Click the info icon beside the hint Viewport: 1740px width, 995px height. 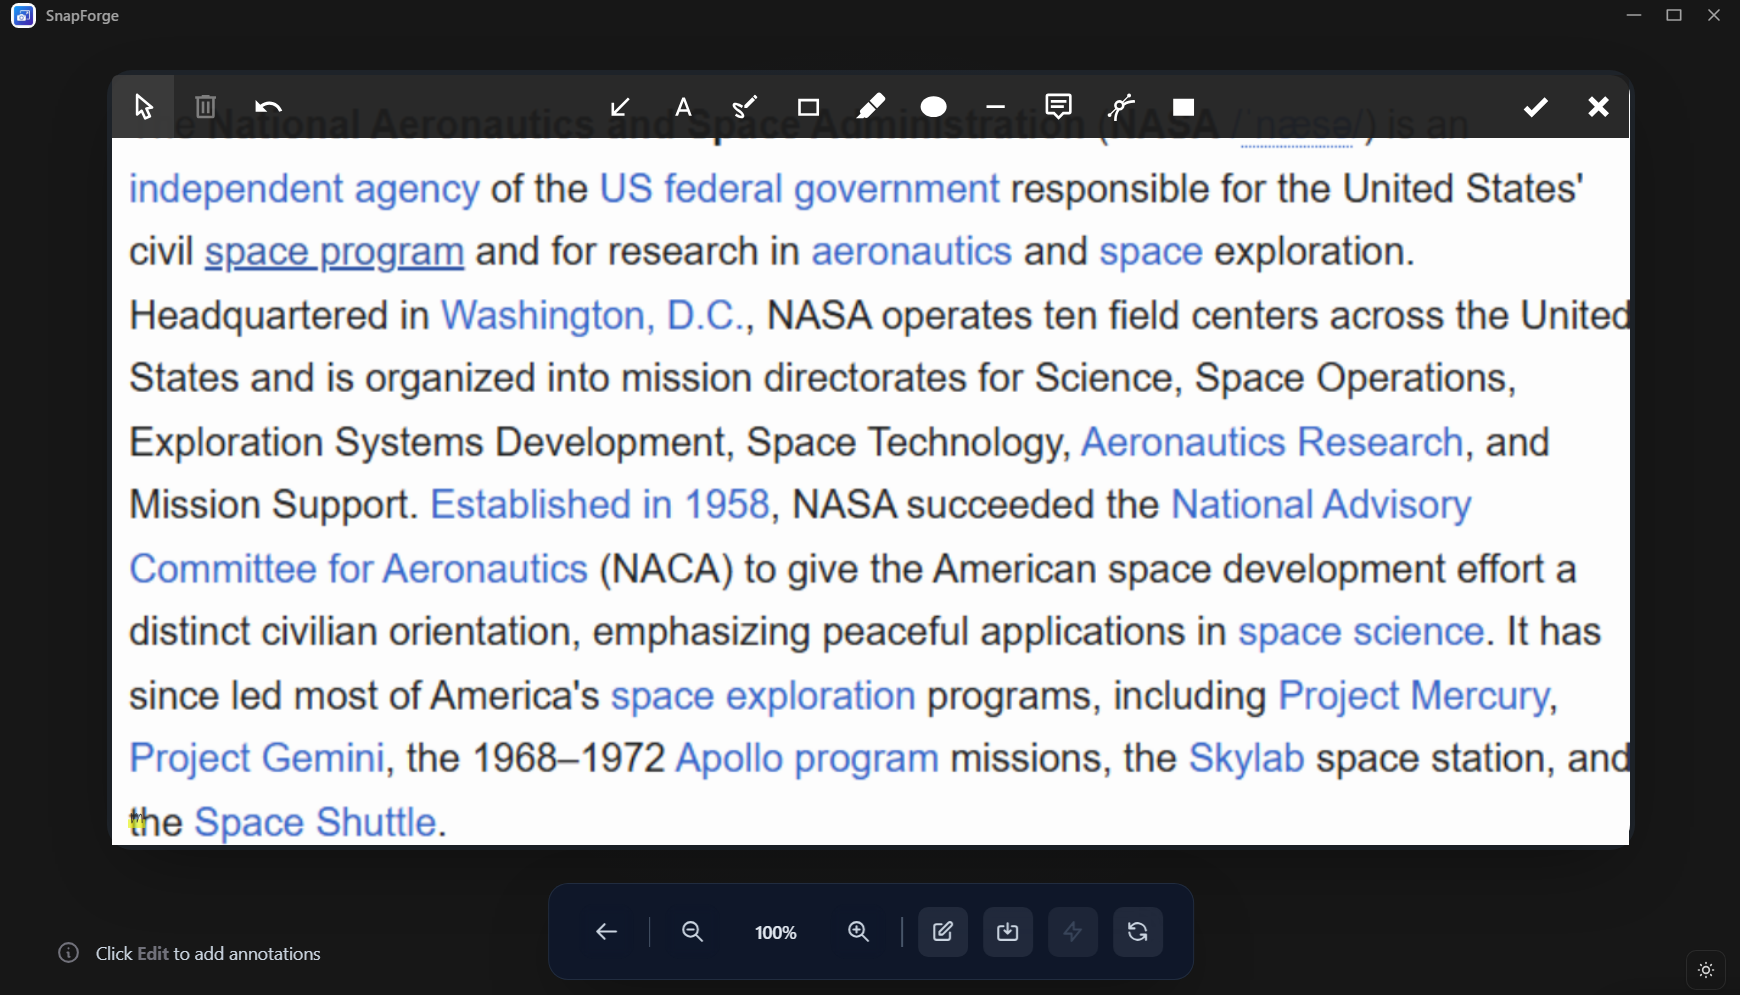click(x=69, y=953)
